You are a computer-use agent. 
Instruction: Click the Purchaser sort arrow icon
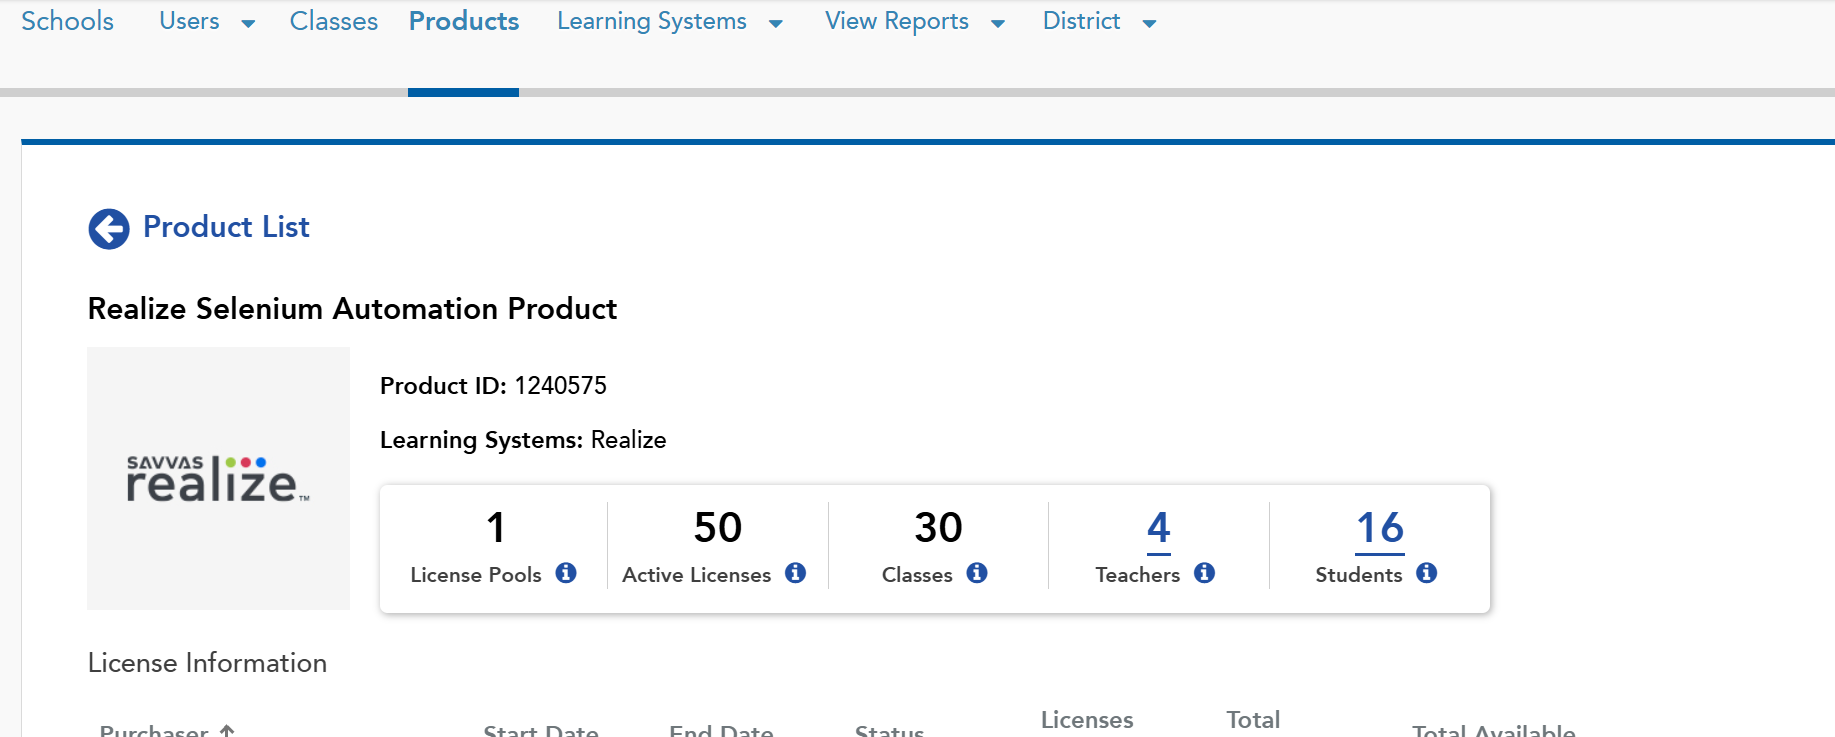pyautogui.click(x=228, y=730)
